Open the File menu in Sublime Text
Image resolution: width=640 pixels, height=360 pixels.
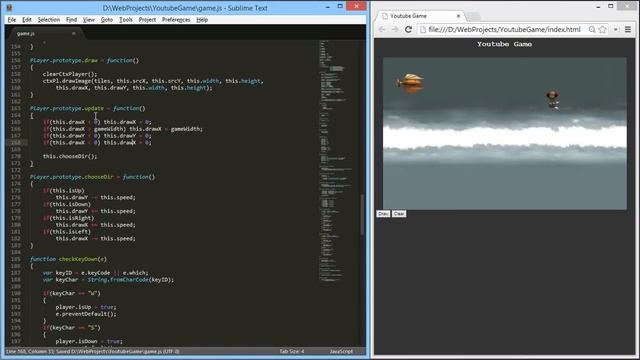click(12, 20)
